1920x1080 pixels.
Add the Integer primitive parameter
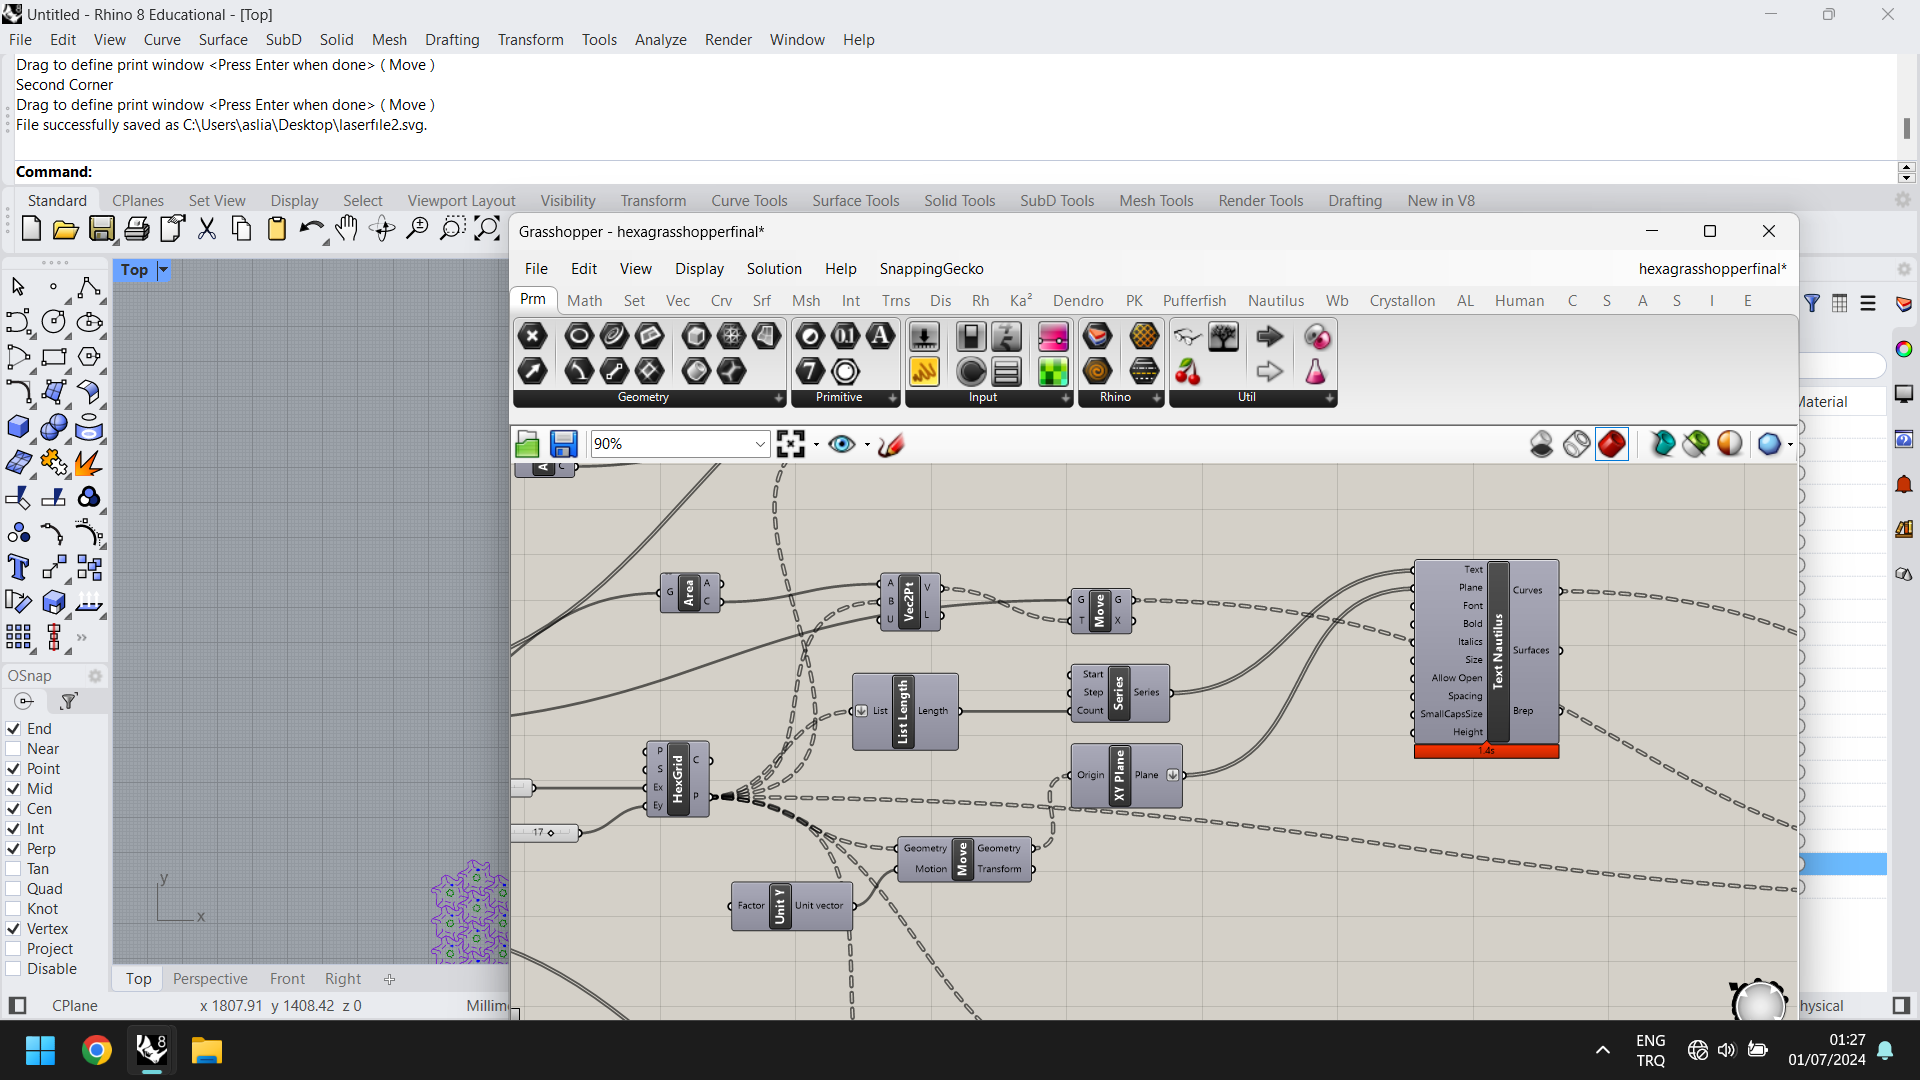(x=810, y=372)
